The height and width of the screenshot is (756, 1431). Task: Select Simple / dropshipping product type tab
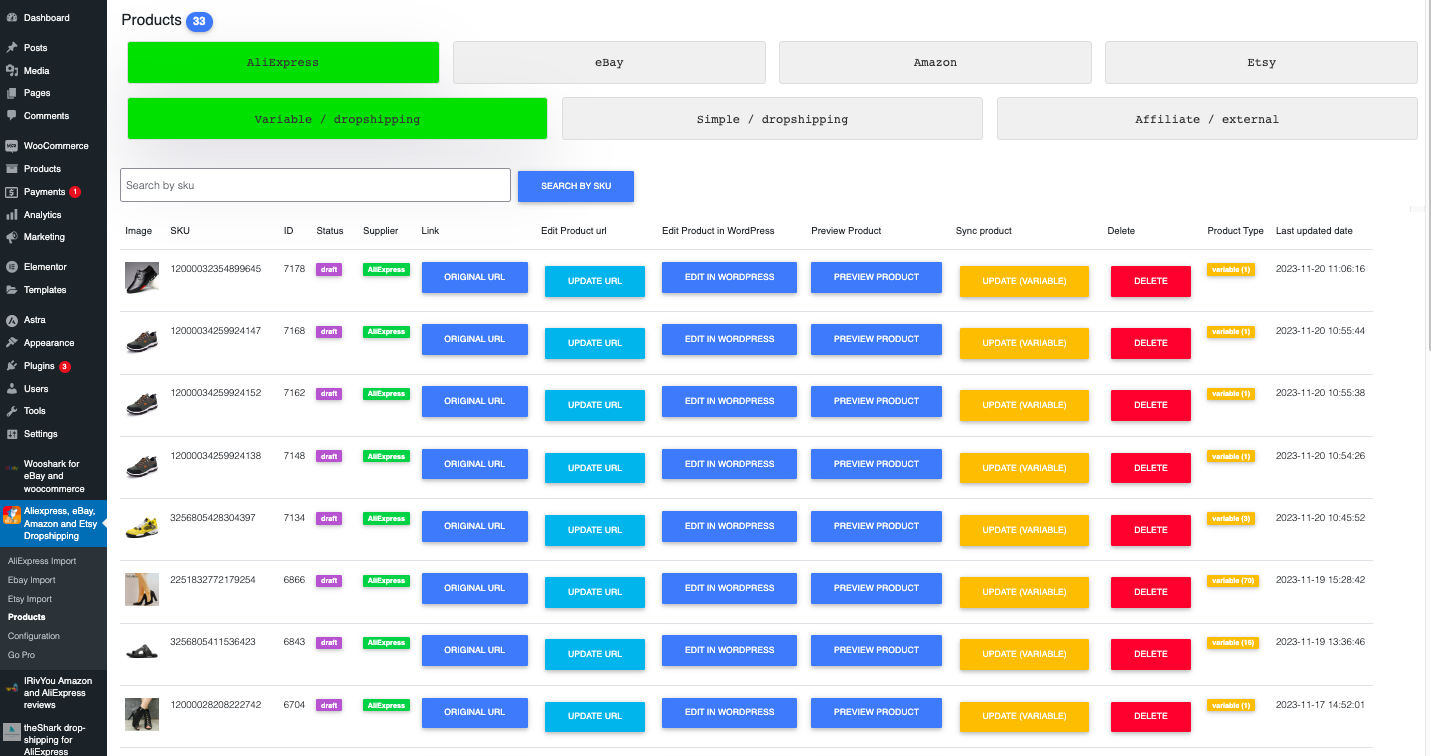click(772, 119)
